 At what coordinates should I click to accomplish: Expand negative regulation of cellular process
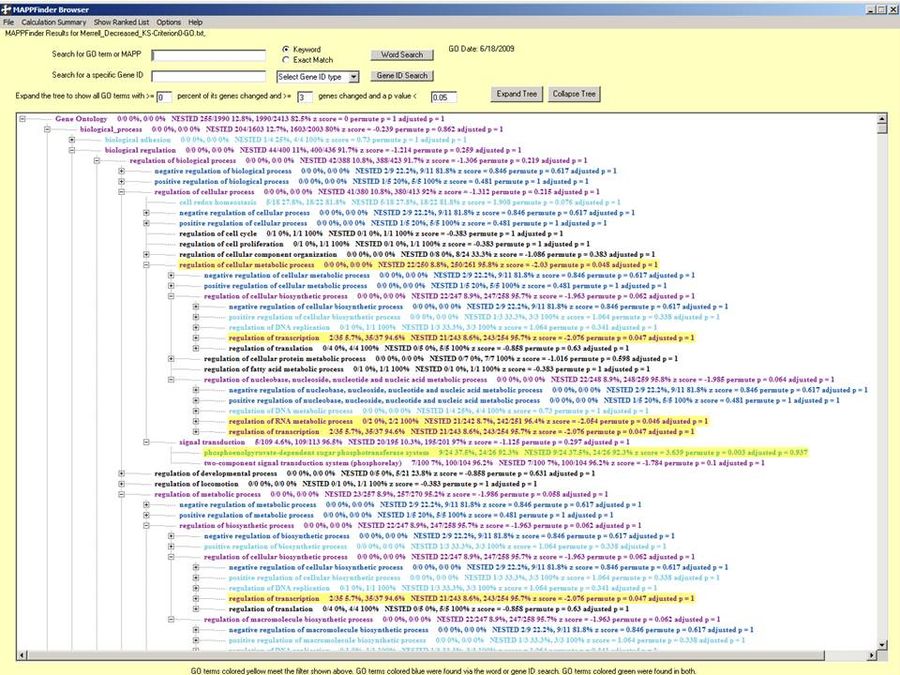[x=146, y=213]
